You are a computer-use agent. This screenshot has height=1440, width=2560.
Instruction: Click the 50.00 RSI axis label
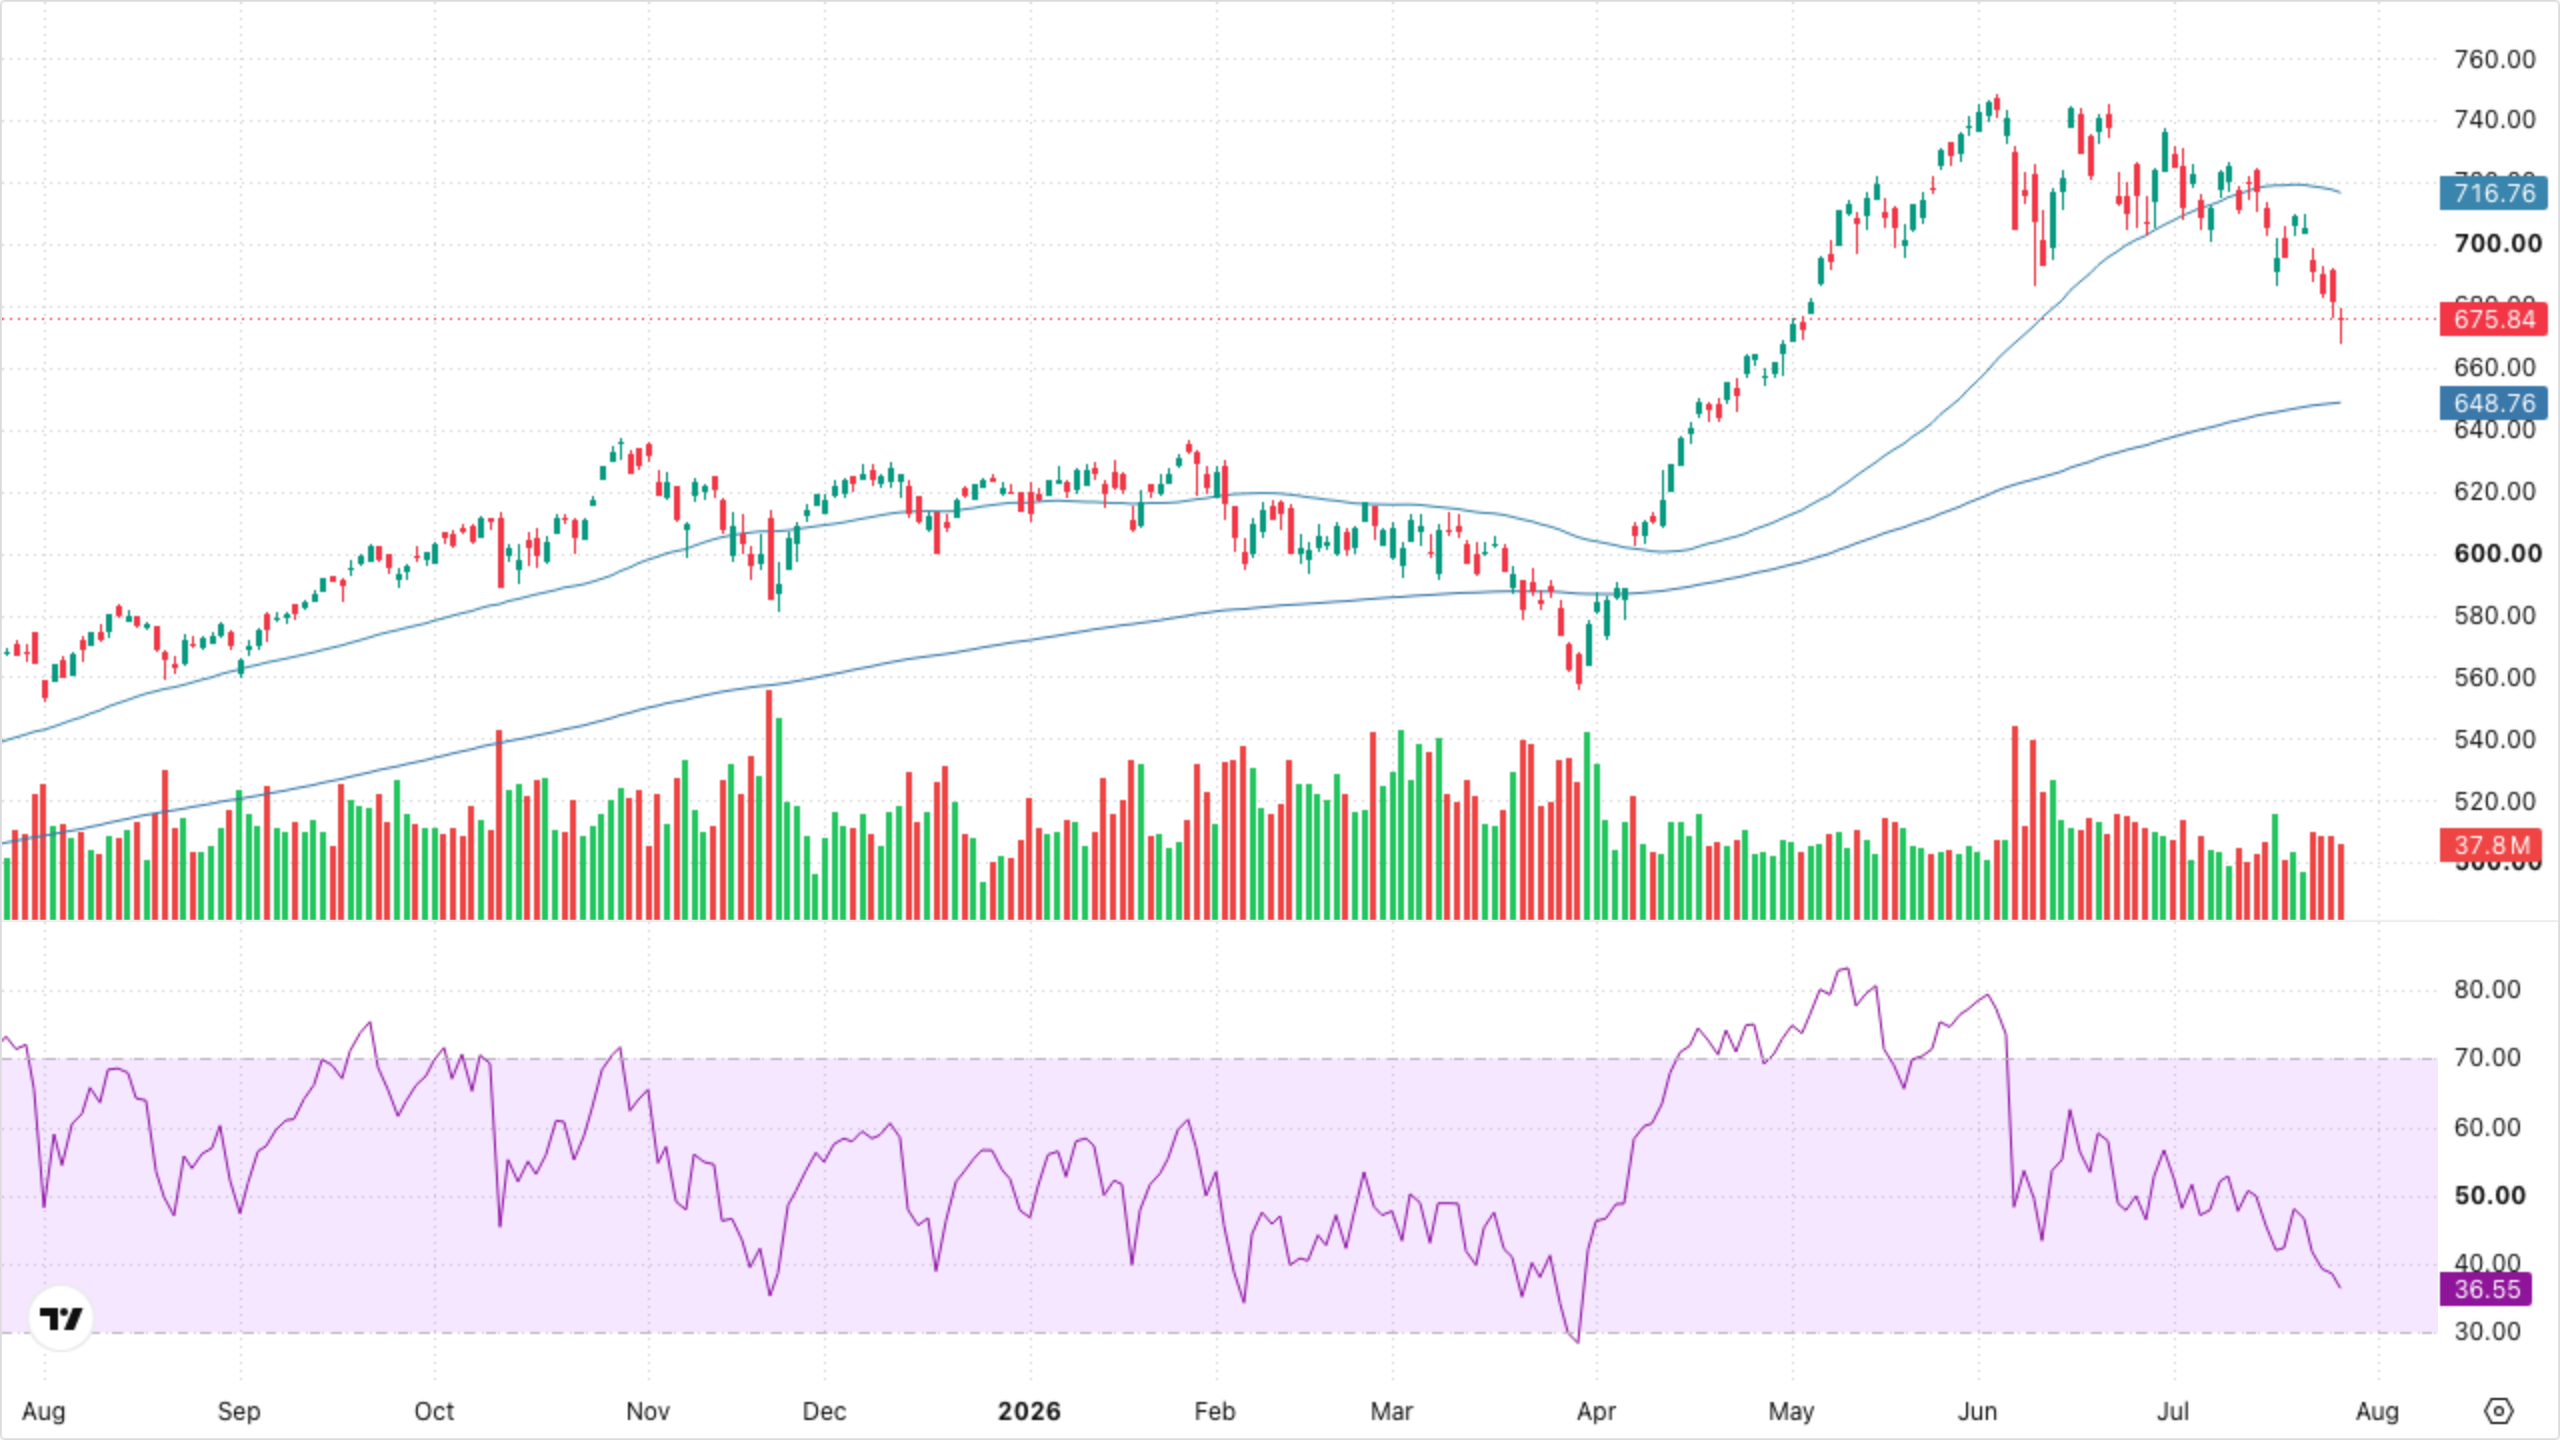coord(2489,1195)
